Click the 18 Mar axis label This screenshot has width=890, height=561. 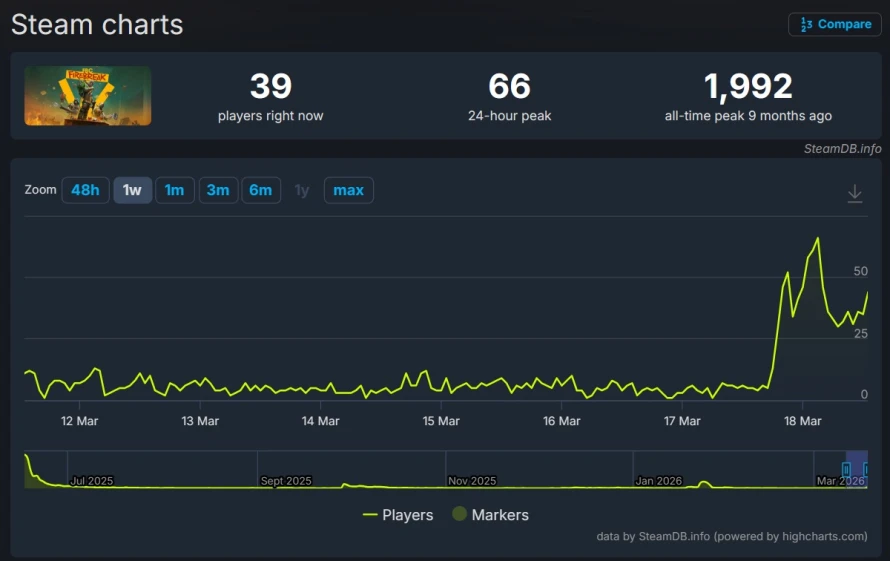pos(803,421)
